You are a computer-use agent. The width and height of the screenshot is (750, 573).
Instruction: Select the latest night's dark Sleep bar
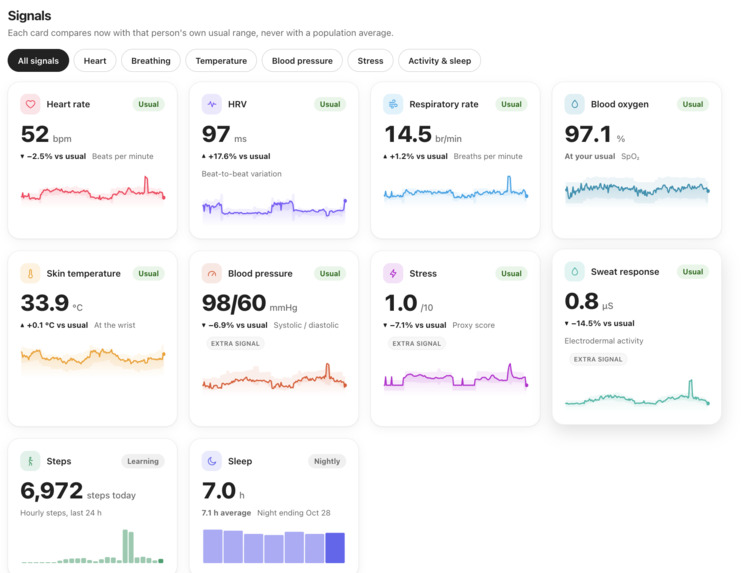pyautogui.click(x=335, y=548)
